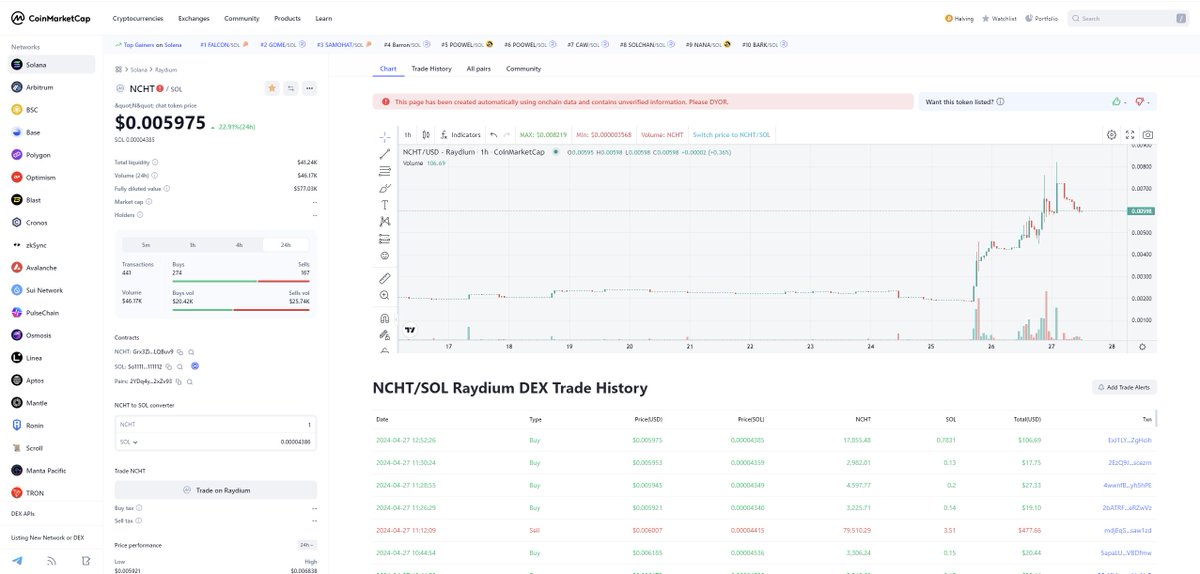The height and width of the screenshot is (574, 1200).
Task: Switch to the Chart tab
Action: pos(390,69)
